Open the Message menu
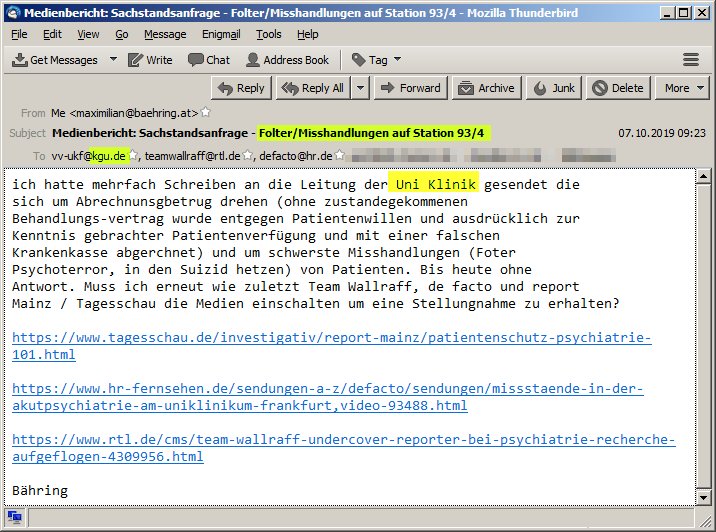Screen dimensions: 716x532 165,34
